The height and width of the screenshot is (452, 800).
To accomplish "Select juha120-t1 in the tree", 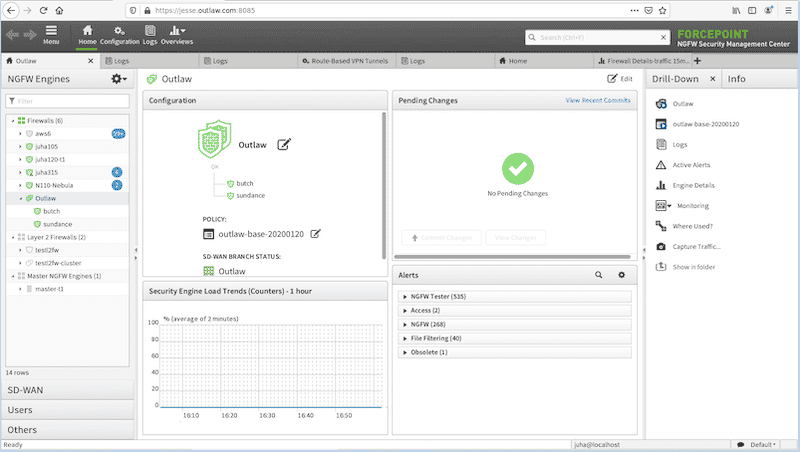I will (50, 159).
